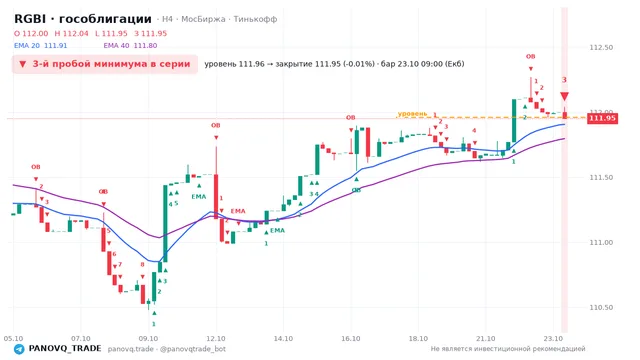Click the 23.10 date axis label
Screen dimensions: 640x360
(x=553, y=338)
